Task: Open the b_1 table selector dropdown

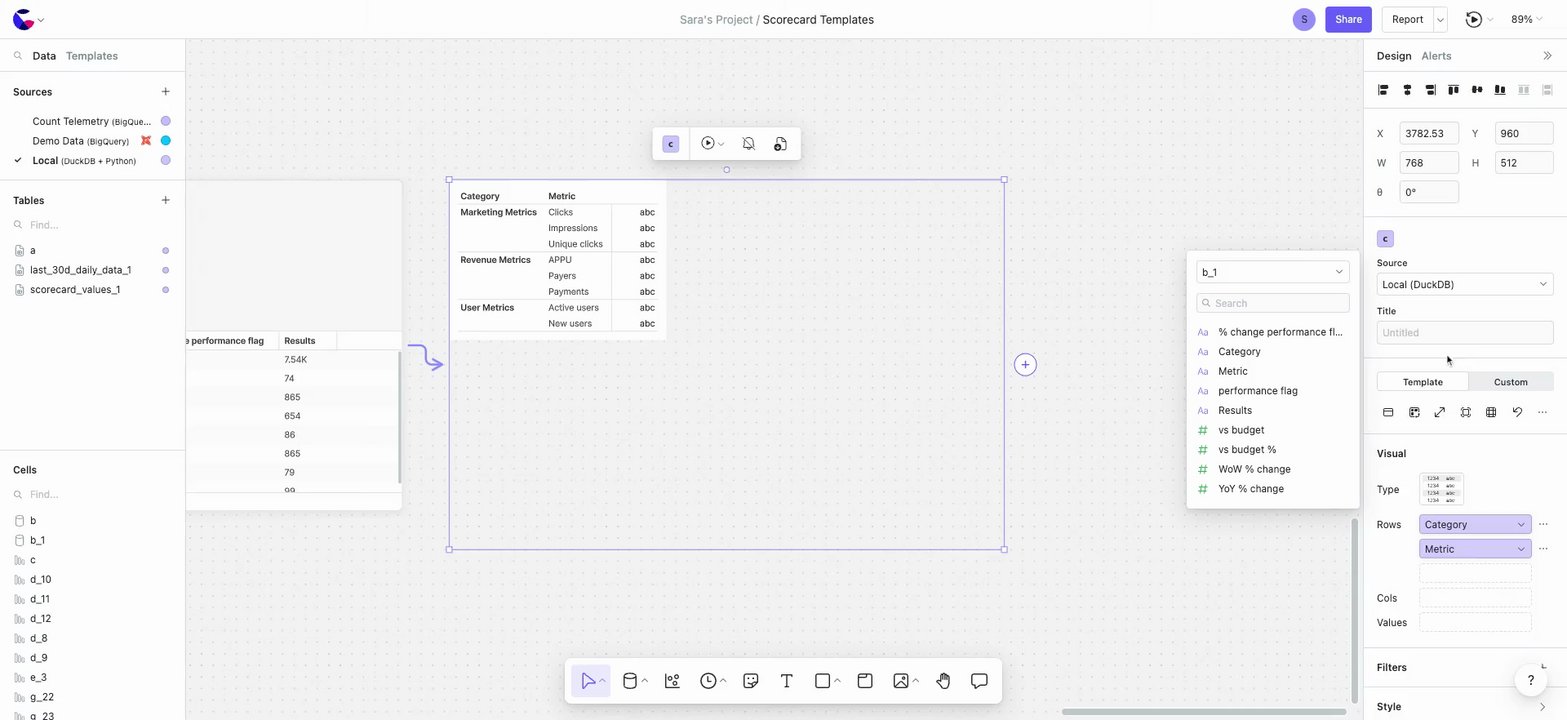Action: (1272, 272)
